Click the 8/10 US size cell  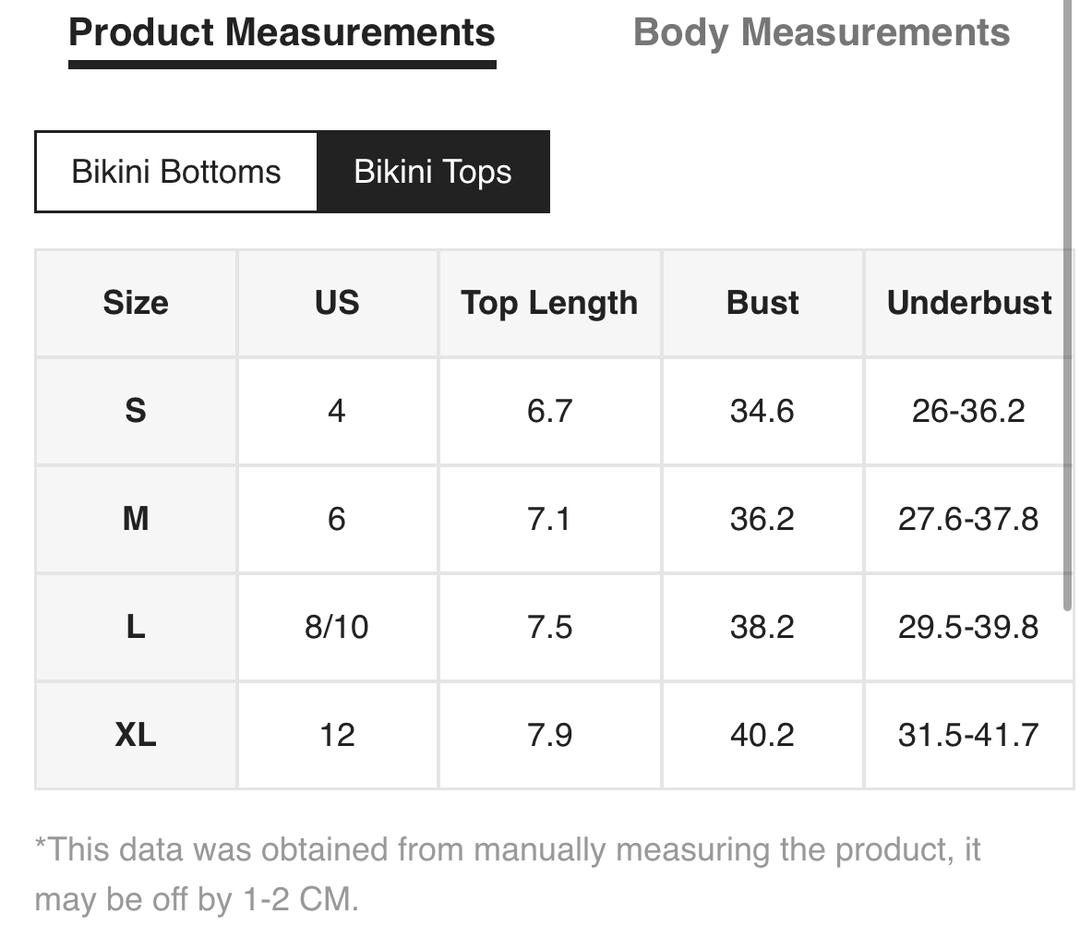coord(337,627)
